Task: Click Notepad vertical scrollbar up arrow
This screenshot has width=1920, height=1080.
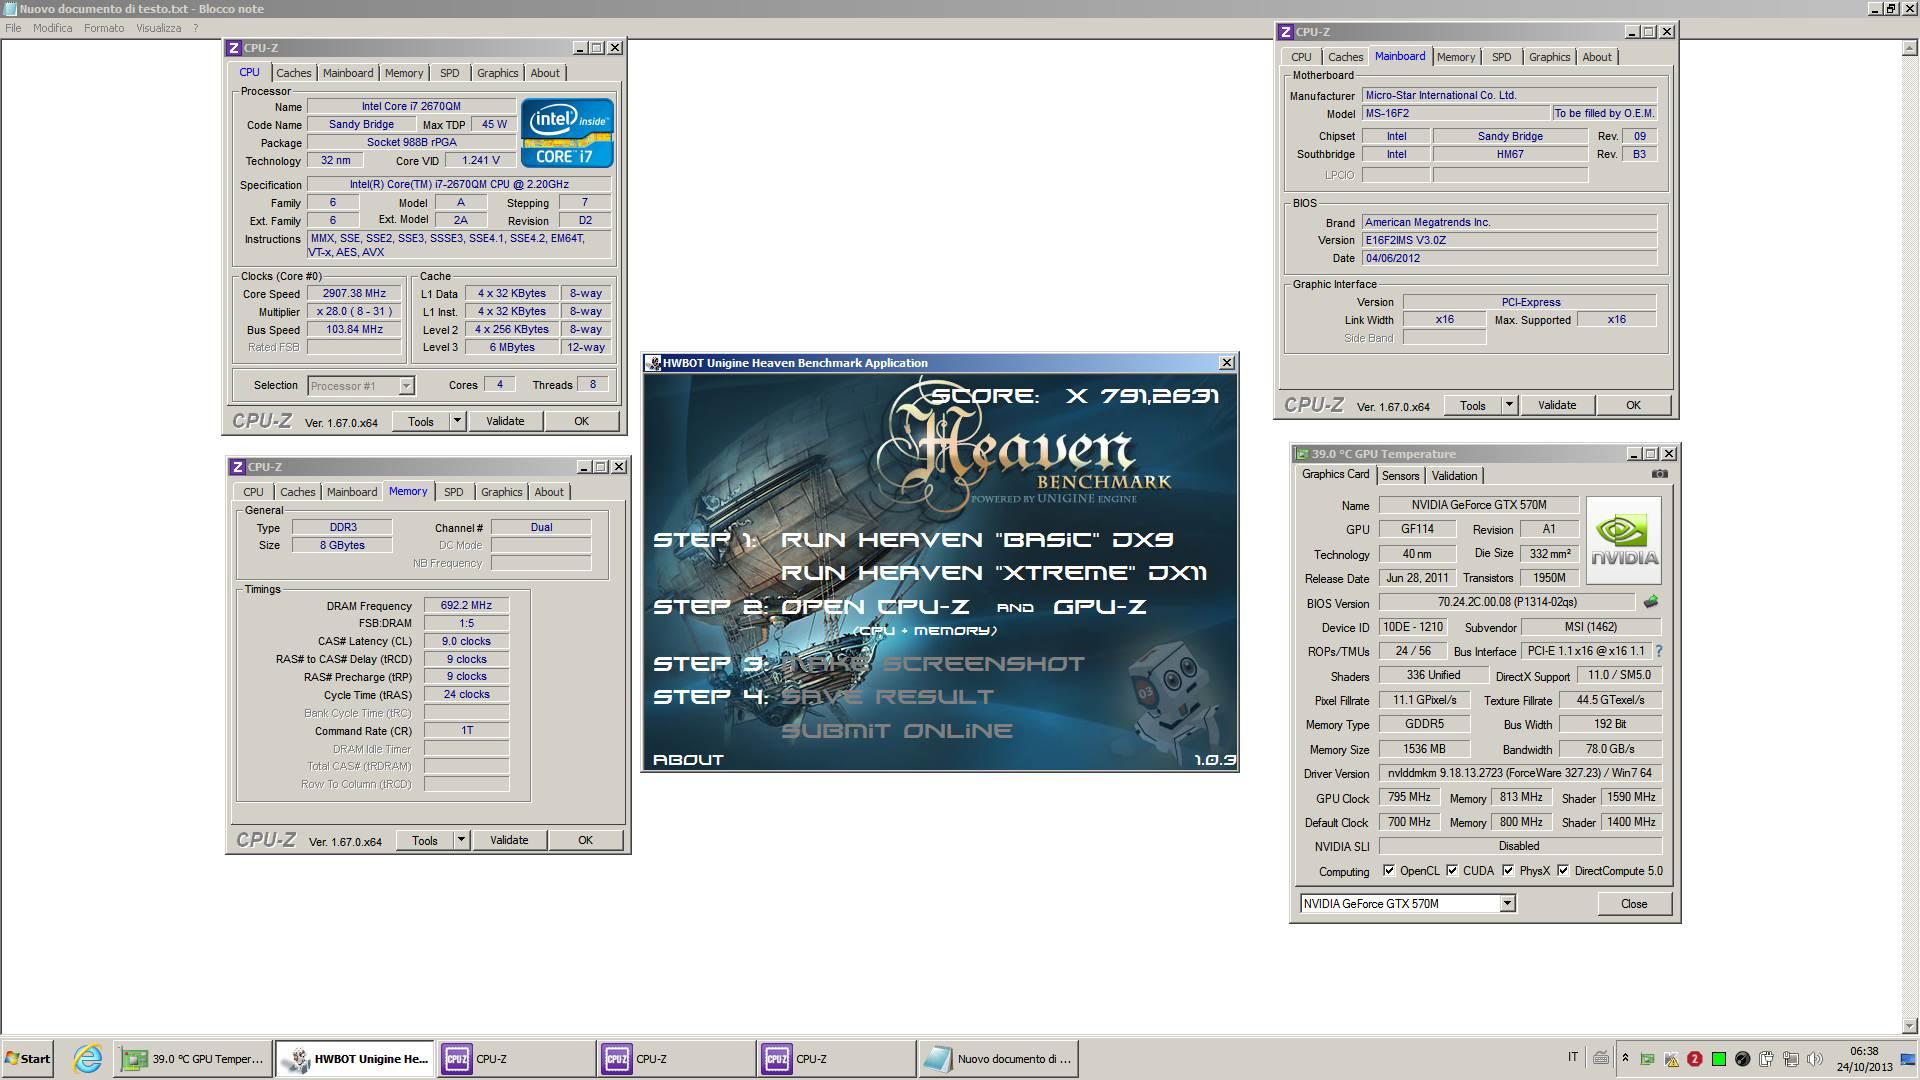Action: point(1911,47)
